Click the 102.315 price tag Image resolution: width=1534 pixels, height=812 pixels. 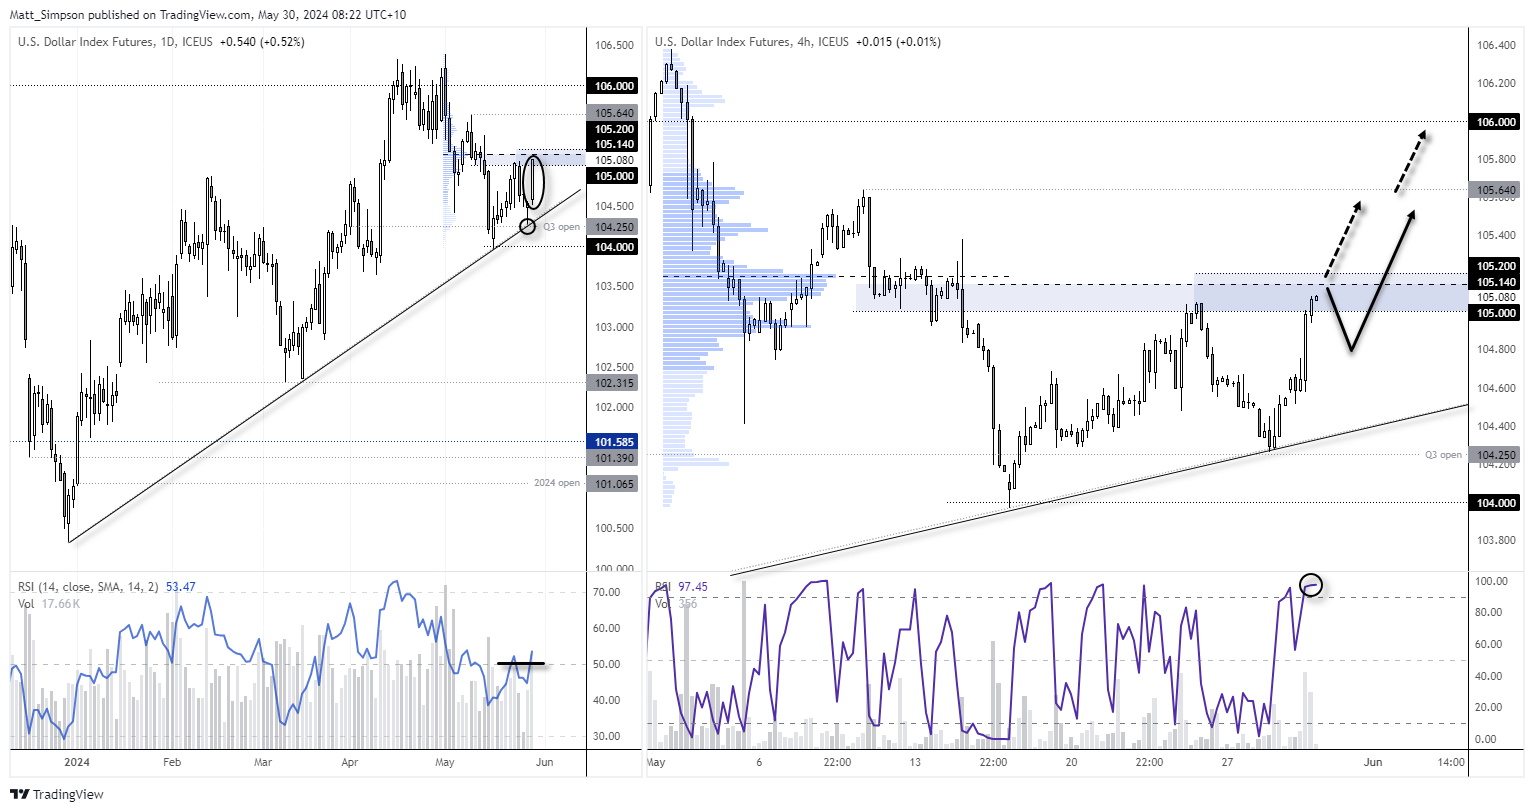614,383
